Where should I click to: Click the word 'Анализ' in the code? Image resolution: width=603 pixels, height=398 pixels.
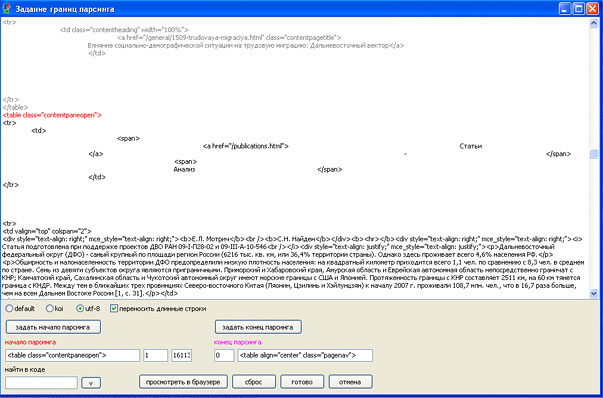tap(184, 169)
